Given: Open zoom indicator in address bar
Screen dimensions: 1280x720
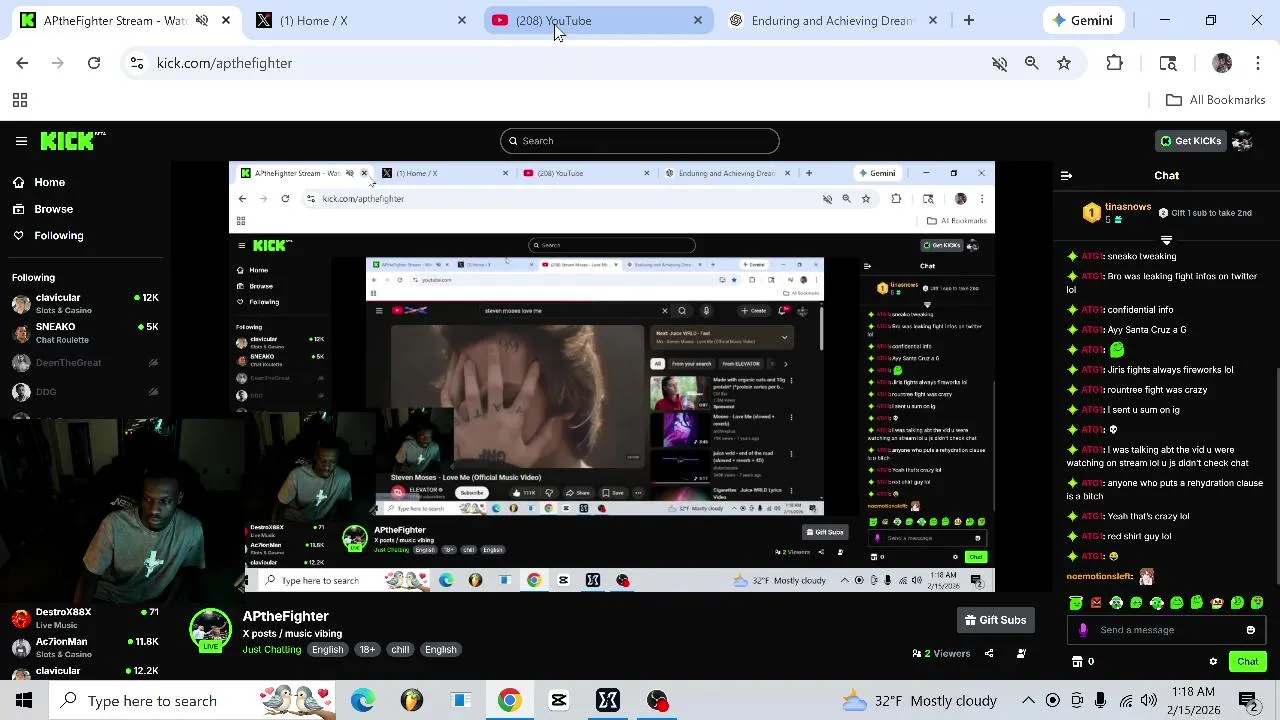Looking at the screenshot, I should pyautogui.click(x=1031, y=63).
